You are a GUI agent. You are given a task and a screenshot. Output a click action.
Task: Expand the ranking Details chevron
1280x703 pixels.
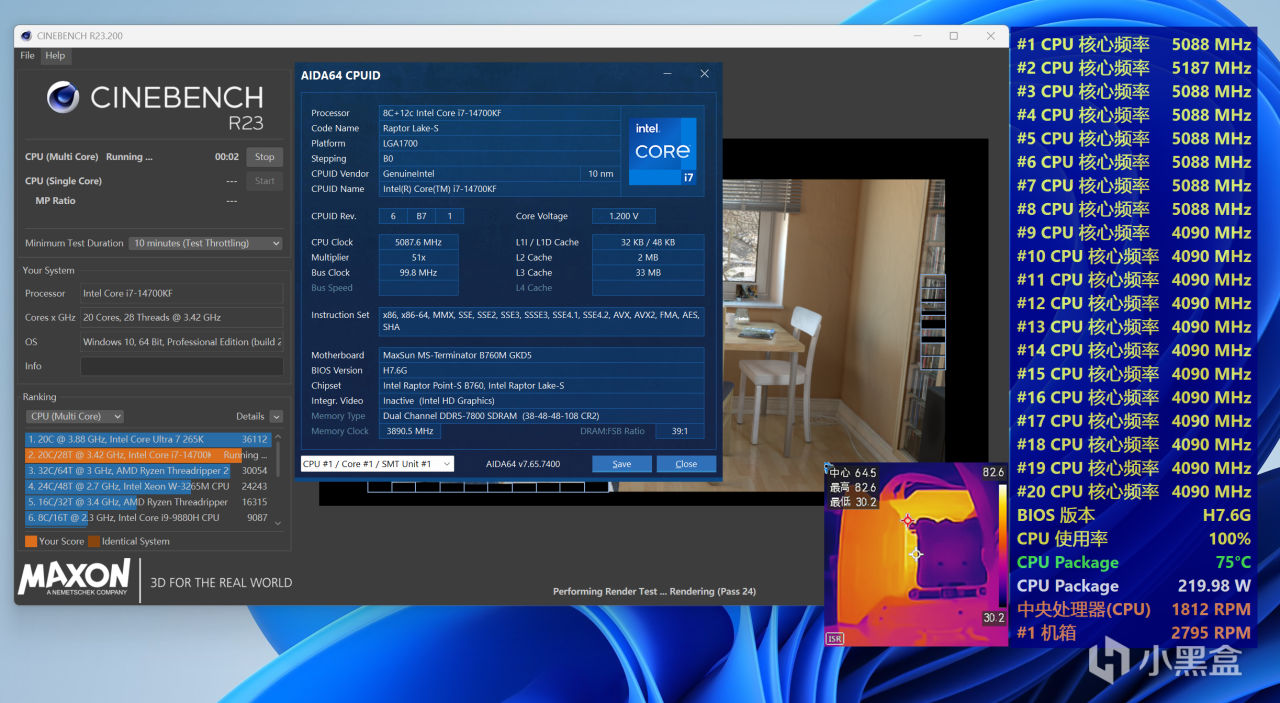point(276,417)
